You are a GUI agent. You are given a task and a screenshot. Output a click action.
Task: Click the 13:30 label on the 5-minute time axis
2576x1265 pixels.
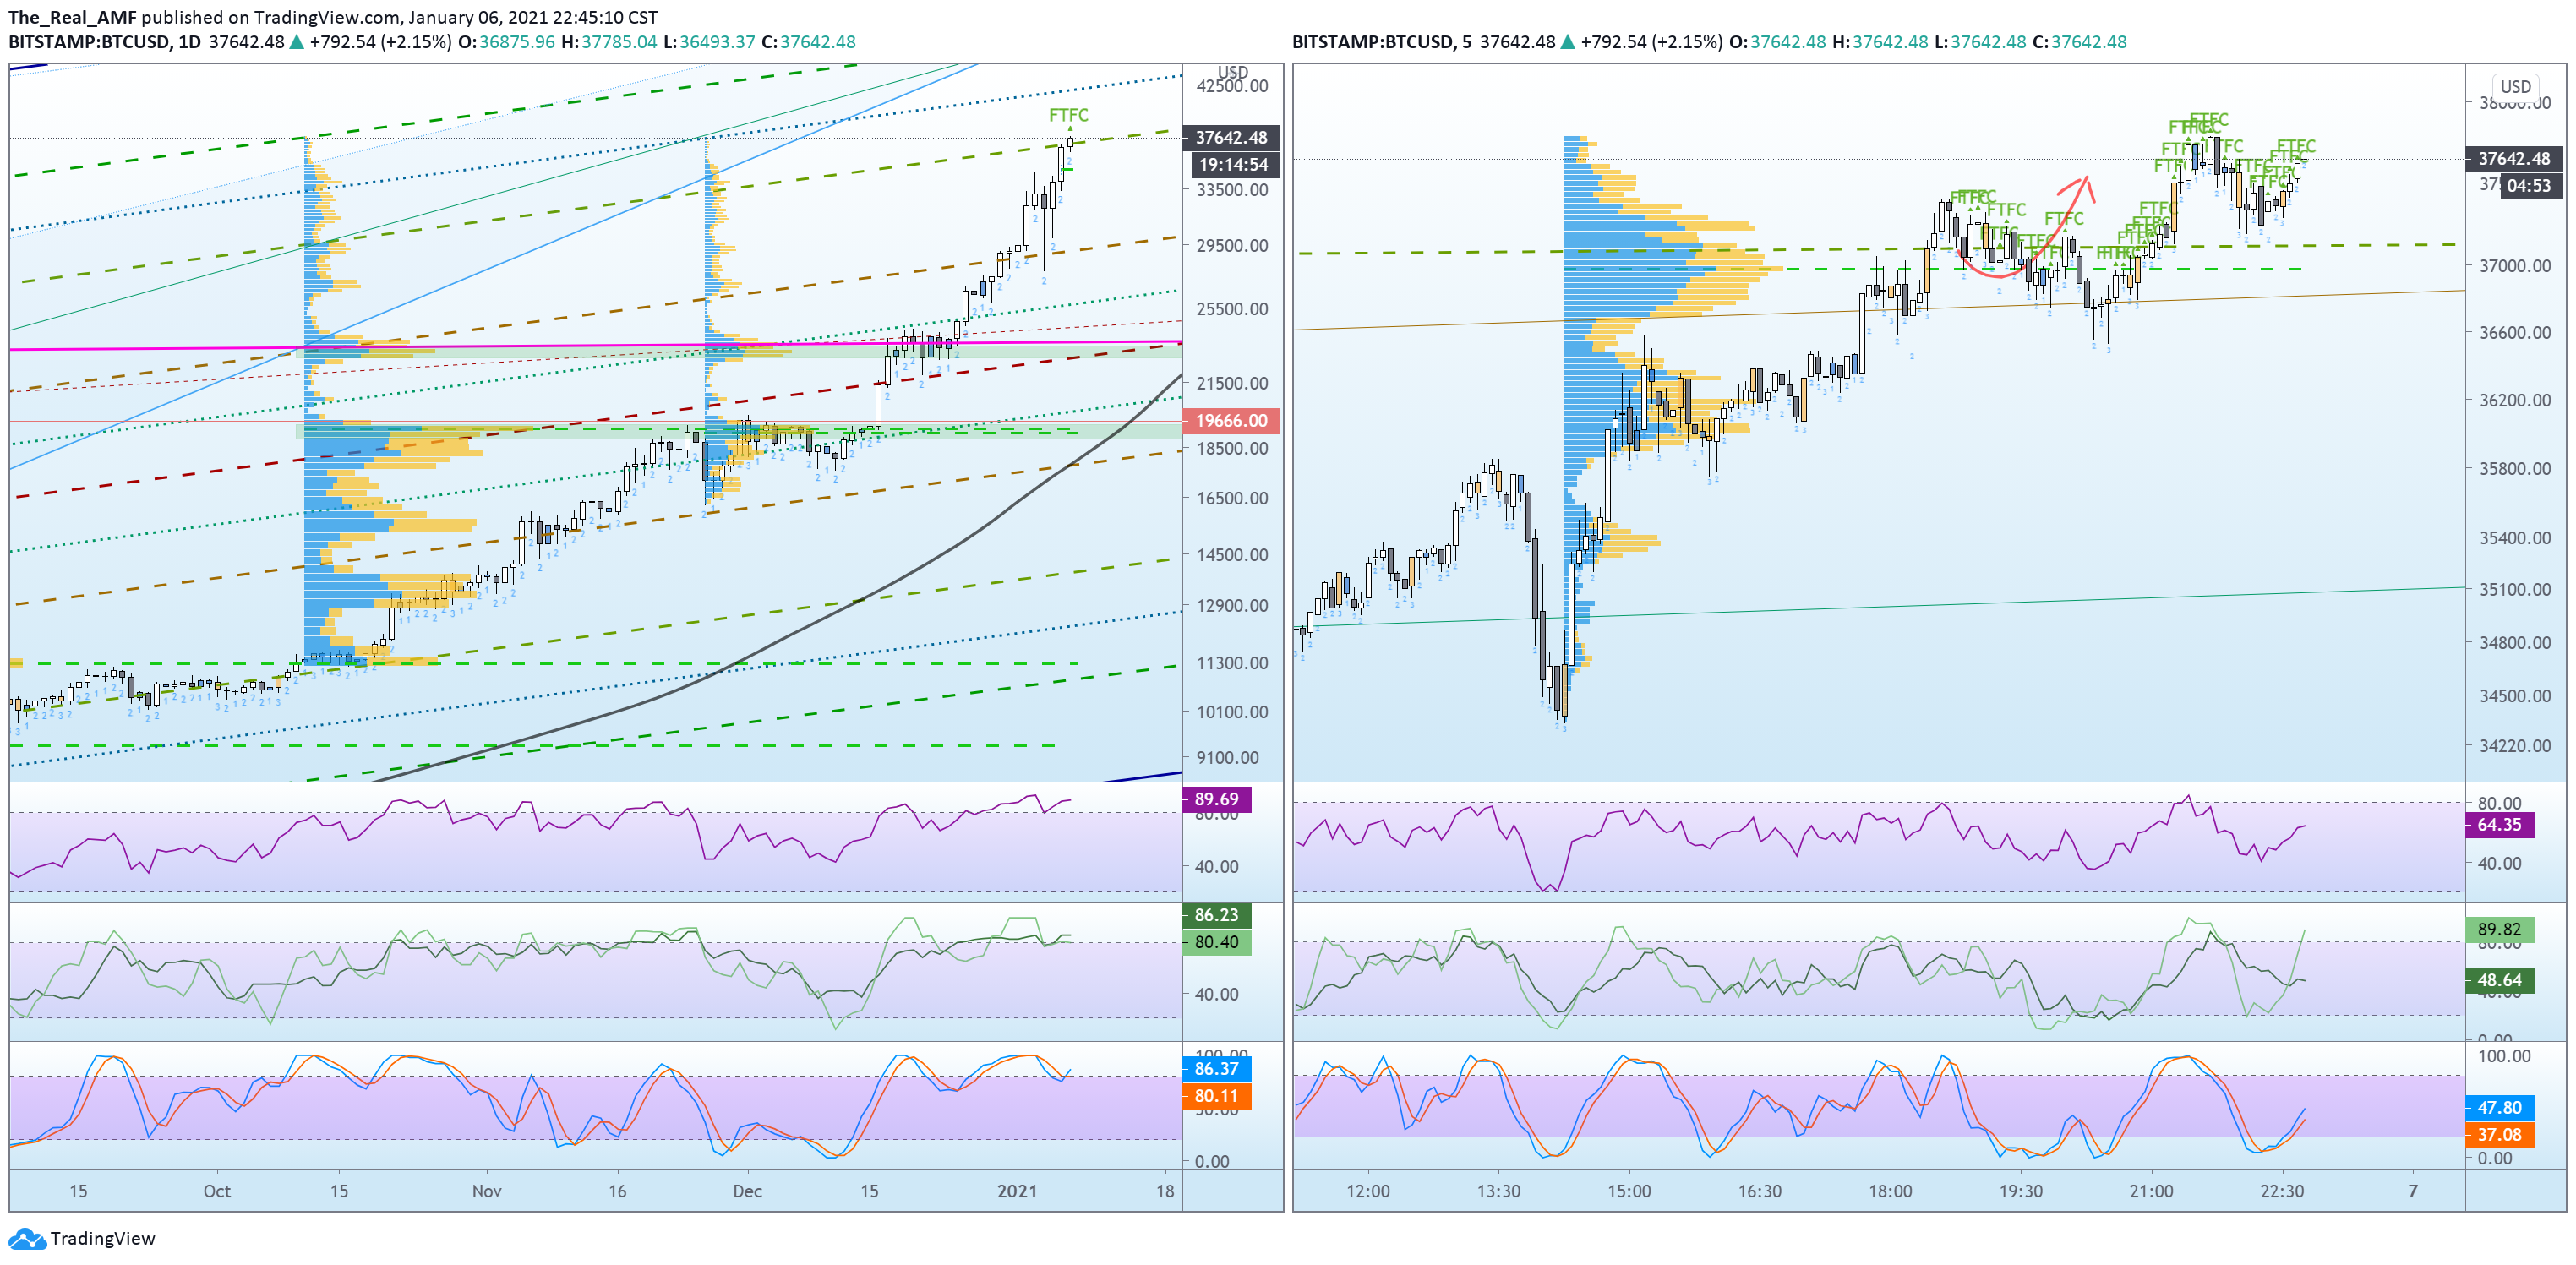point(1498,1191)
